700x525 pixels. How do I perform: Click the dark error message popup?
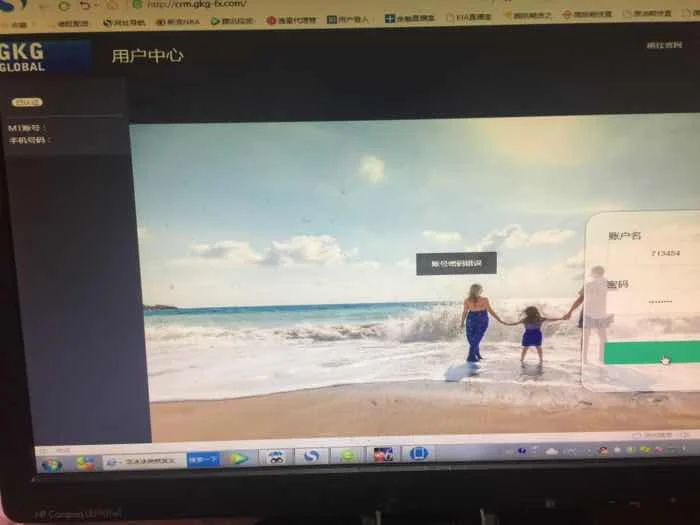tap(456, 264)
